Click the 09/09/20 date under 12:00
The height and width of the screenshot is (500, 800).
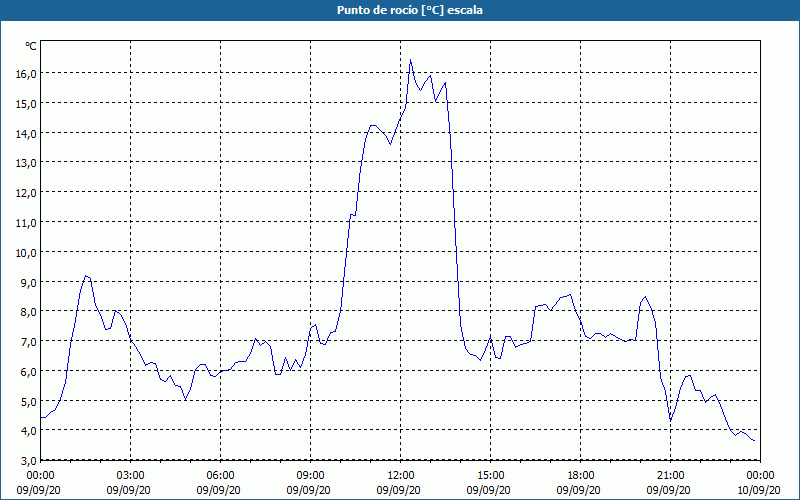[x=399, y=490]
